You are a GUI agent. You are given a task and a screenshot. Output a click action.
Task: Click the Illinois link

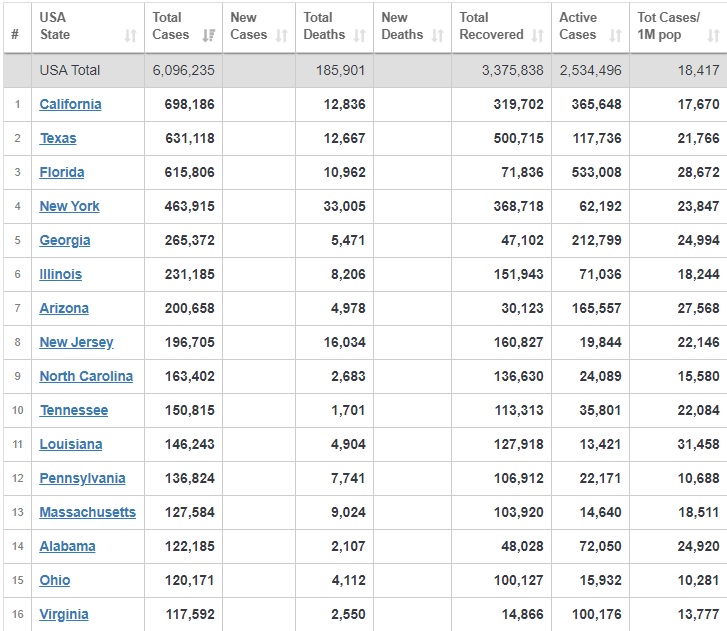click(61, 274)
